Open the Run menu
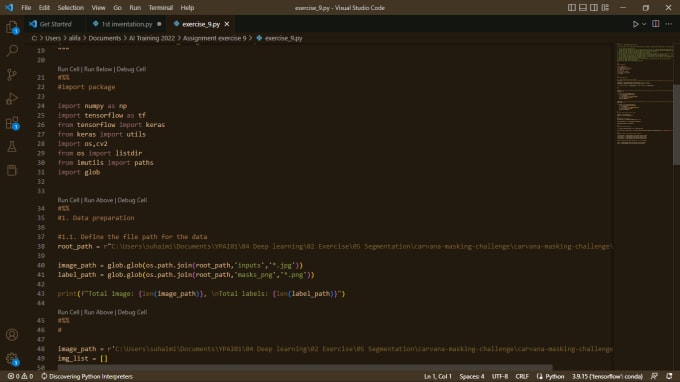The width and height of the screenshot is (680, 382). click(x=135, y=8)
